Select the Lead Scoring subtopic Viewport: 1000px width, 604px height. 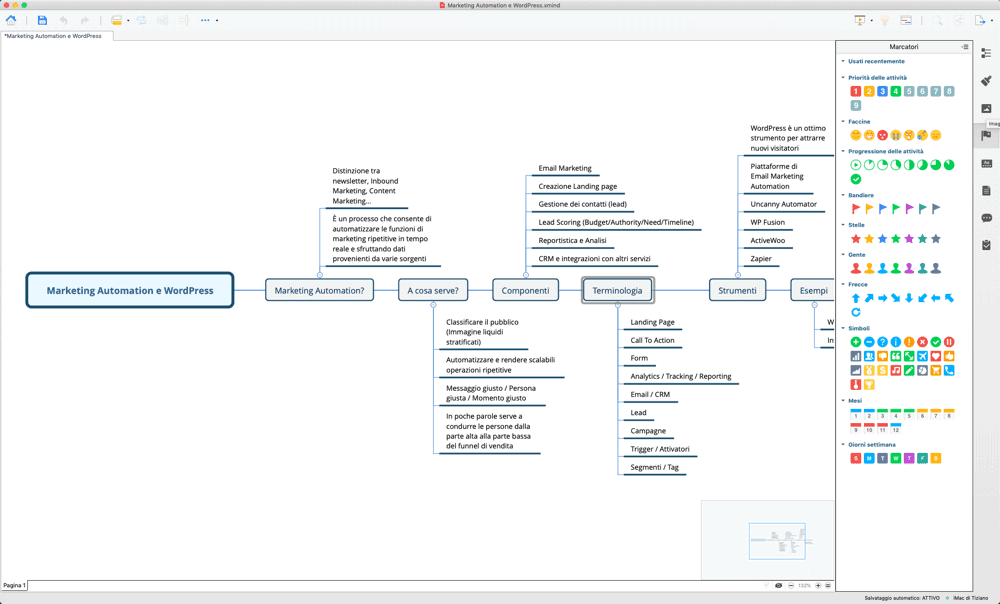click(x=615, y=223)
